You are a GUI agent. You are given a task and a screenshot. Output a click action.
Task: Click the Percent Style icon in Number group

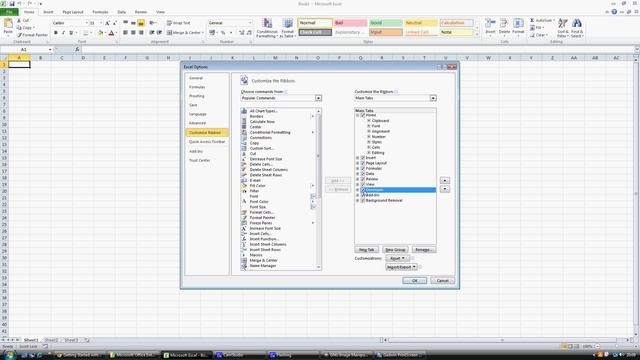click(223, 33)
